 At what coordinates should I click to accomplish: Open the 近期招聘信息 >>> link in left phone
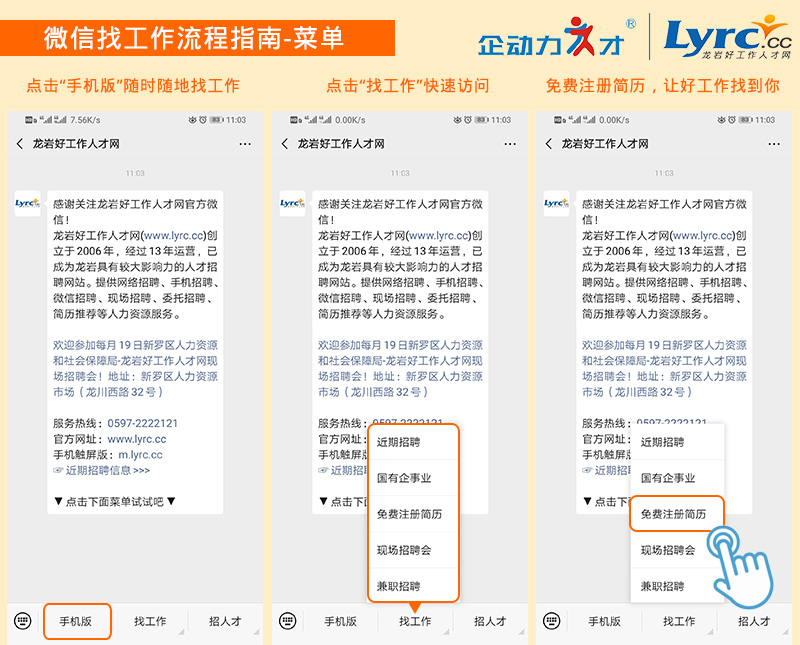[107, 470]
